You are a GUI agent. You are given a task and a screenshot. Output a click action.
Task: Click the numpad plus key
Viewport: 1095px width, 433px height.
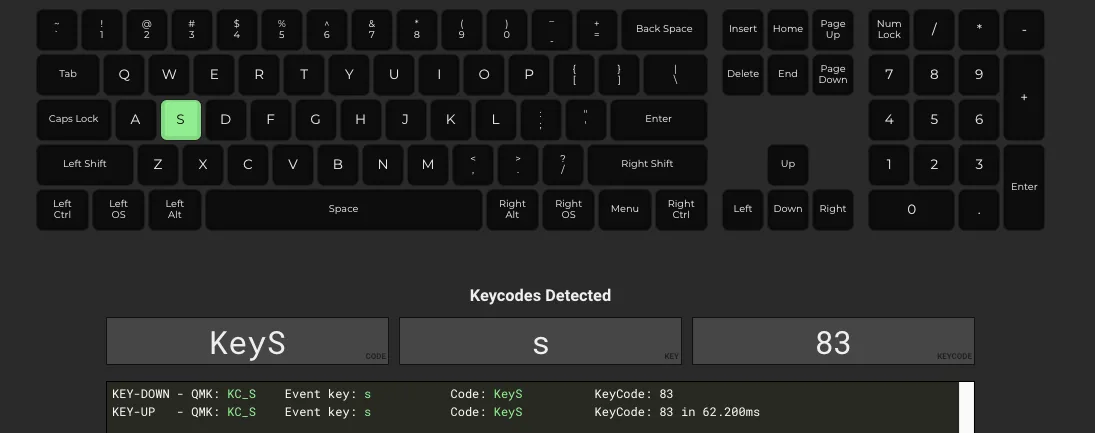[x=1023, y=97]
